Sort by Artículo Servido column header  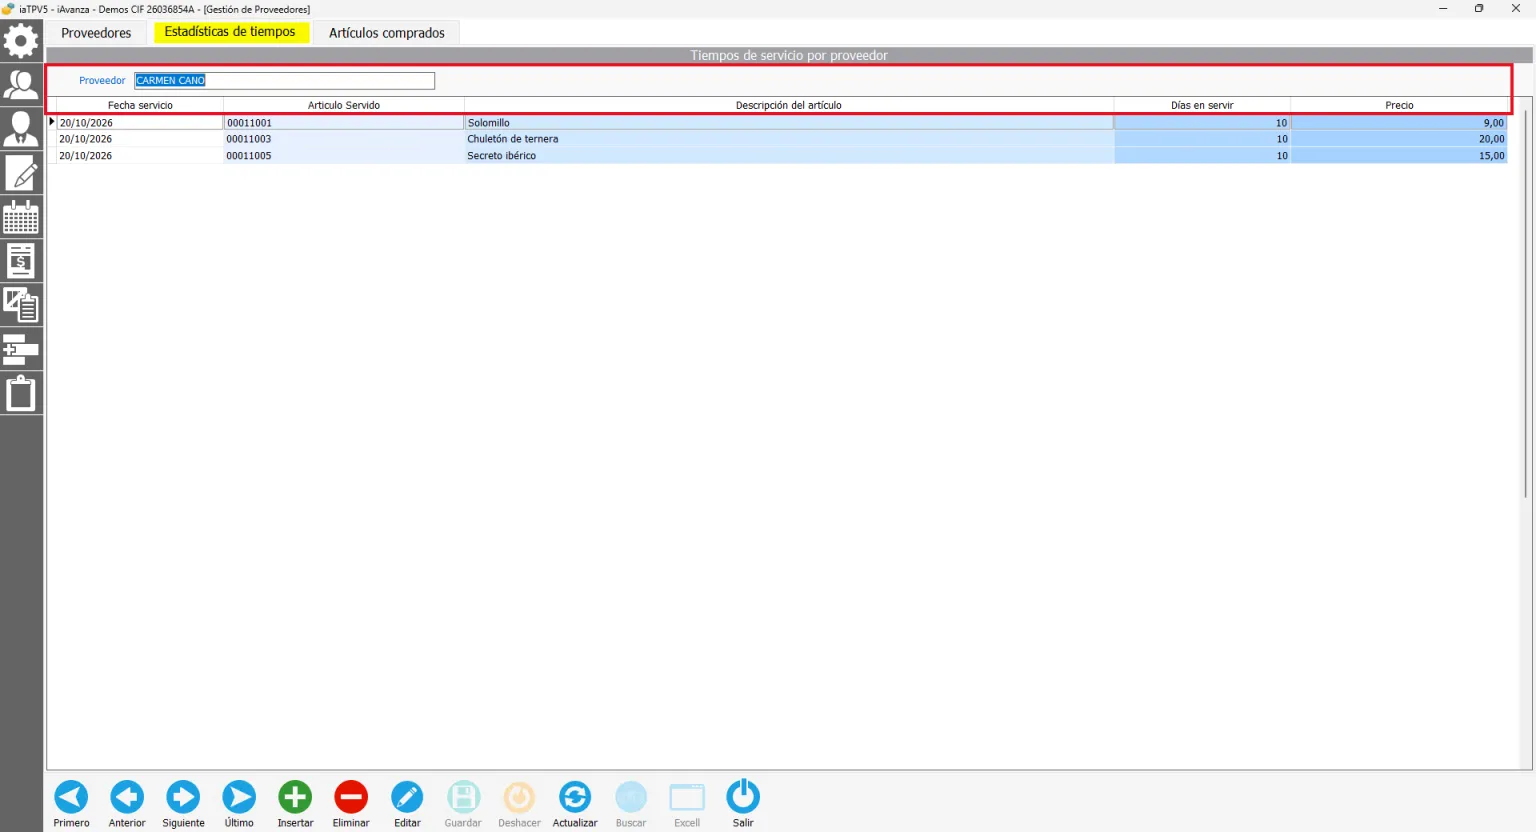(344, 105)
